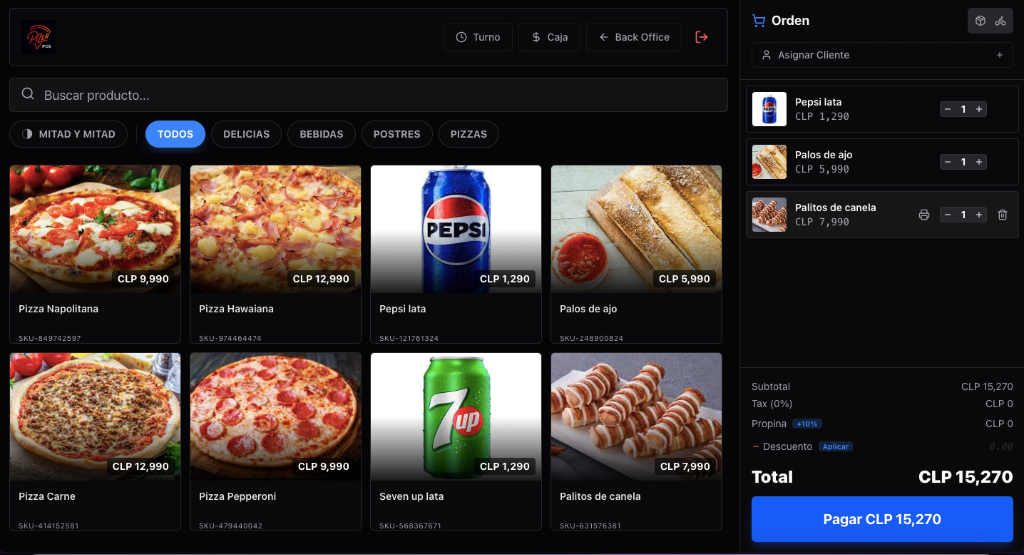This screenshot has height=555, width=1024.
Task: Go to Back Office
Action: pos(633,37)
